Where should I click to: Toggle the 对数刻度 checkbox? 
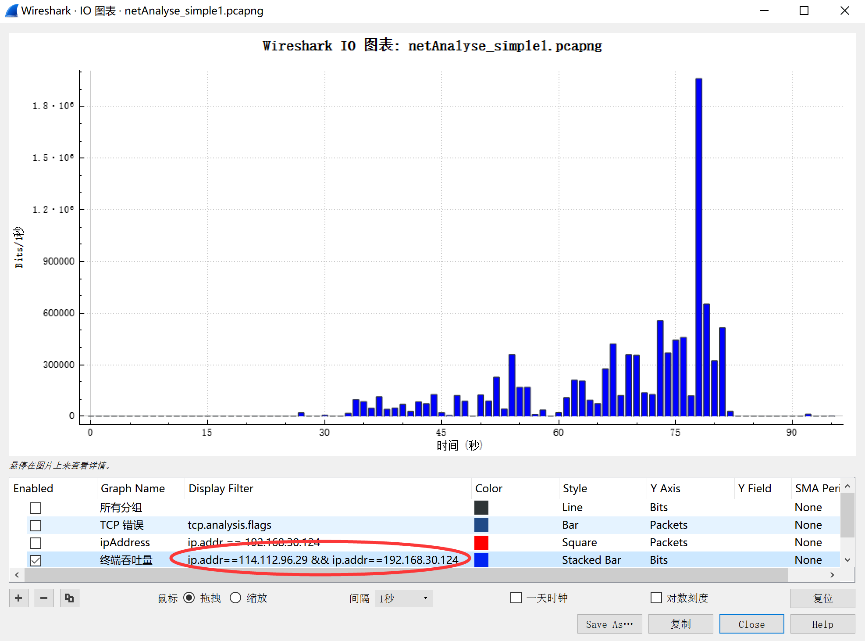656,598
